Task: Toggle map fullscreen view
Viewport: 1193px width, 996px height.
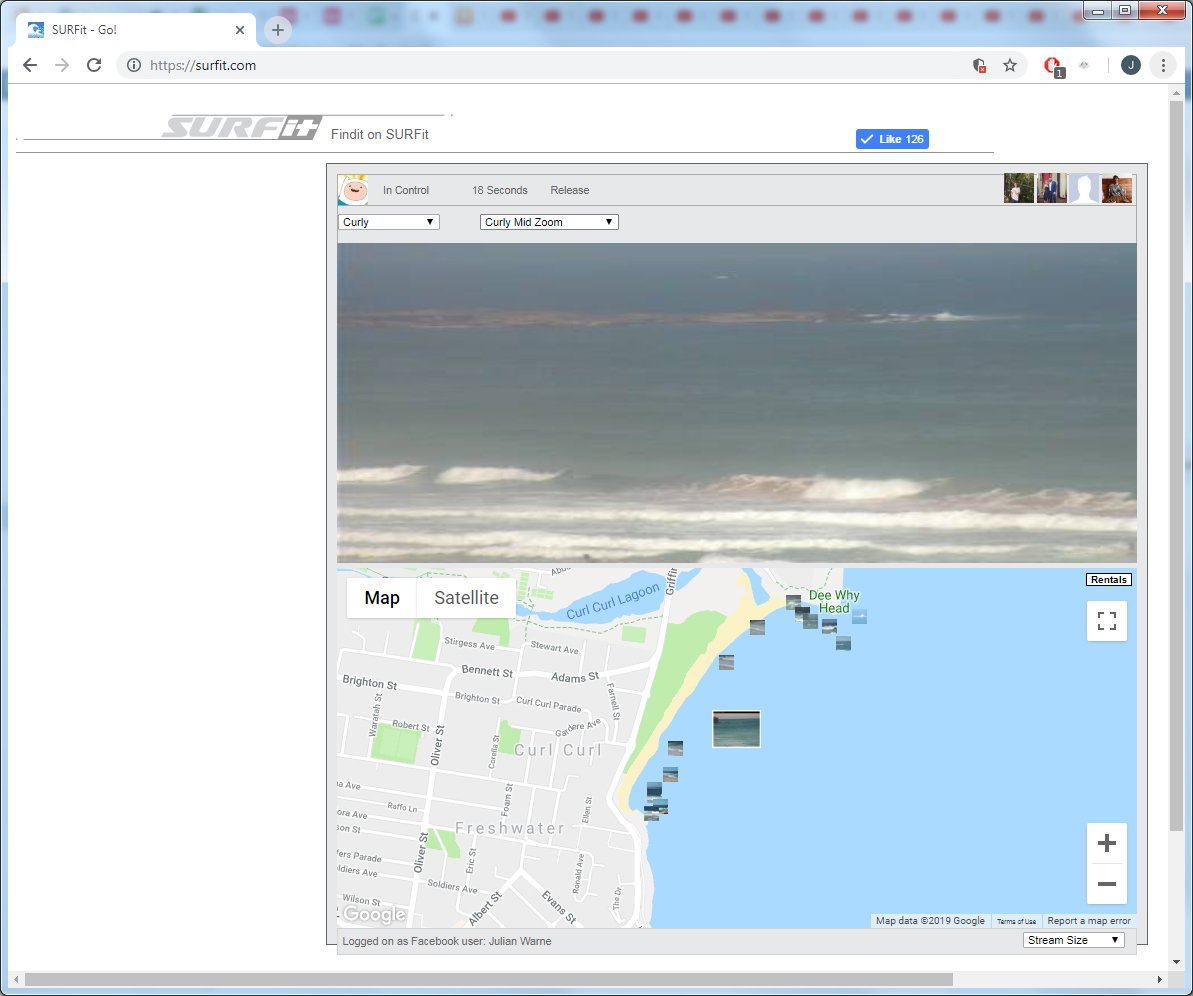Action: 1107,621
